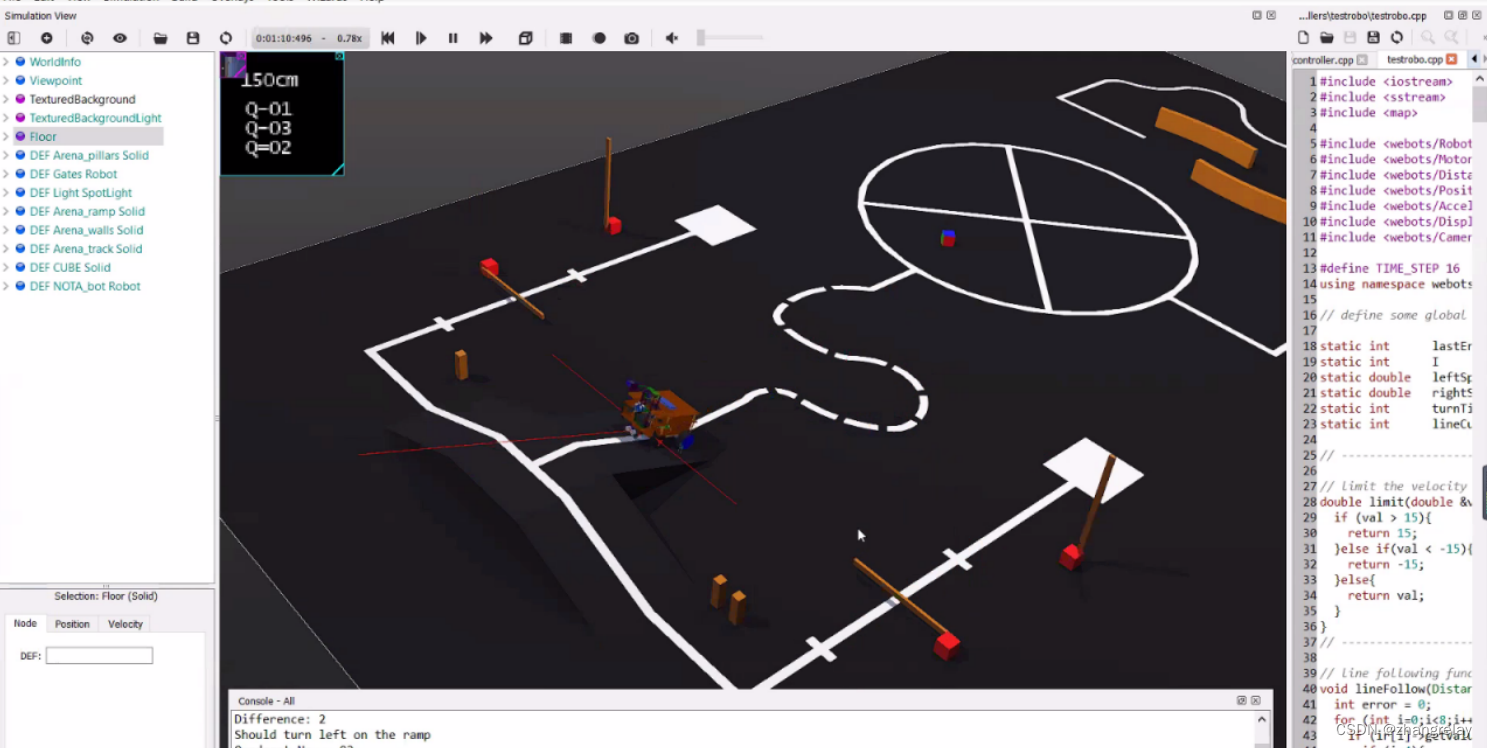This screenshot has width=1487, height=748.
Task: Toggle the rendering cube icon
Action: [525, 38]
